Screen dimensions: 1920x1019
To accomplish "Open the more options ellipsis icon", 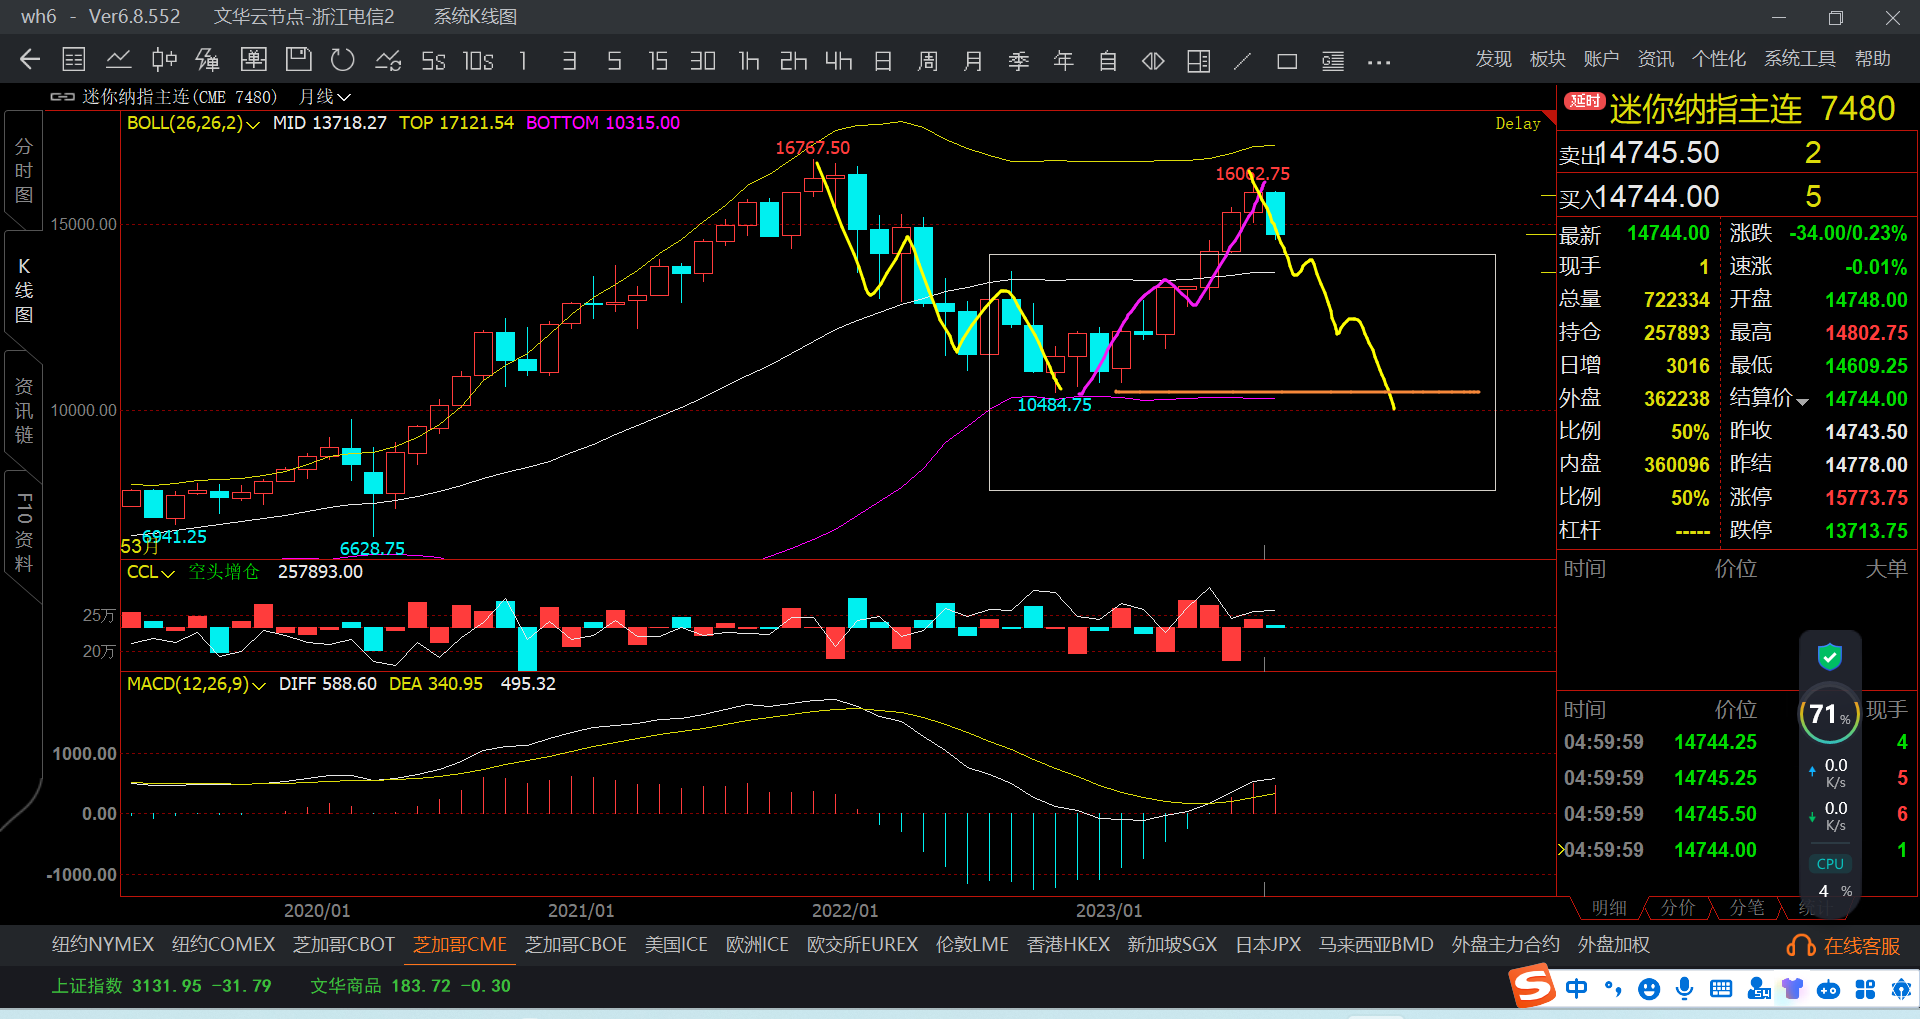I will click(x=1379, y=62).
